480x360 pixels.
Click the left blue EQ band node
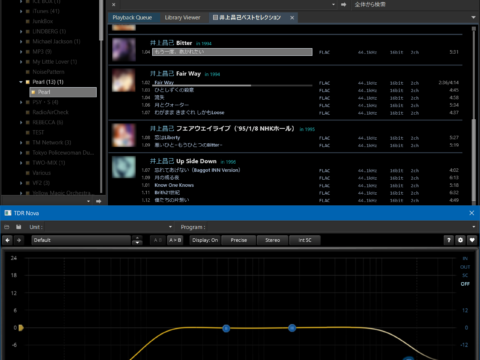pyautogui.click(x=226, y=329)
